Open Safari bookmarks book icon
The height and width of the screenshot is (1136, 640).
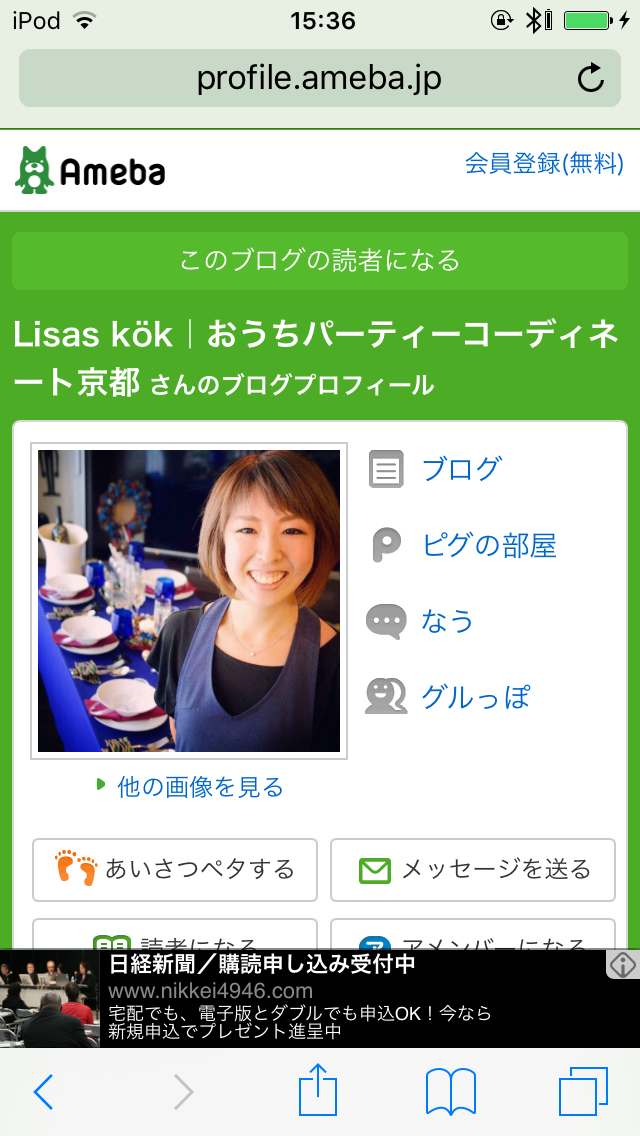[x=450, y=1091]
